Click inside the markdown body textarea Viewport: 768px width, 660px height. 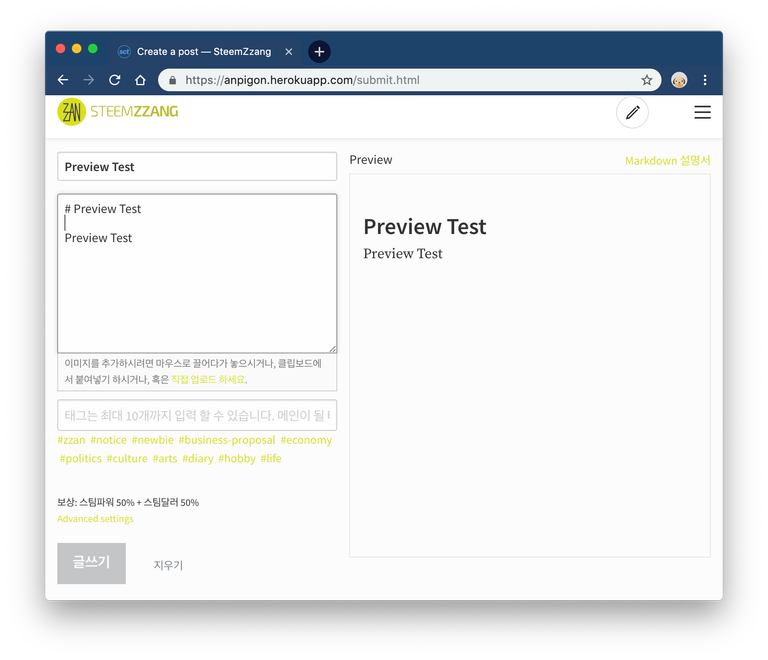tap(197, 273)
